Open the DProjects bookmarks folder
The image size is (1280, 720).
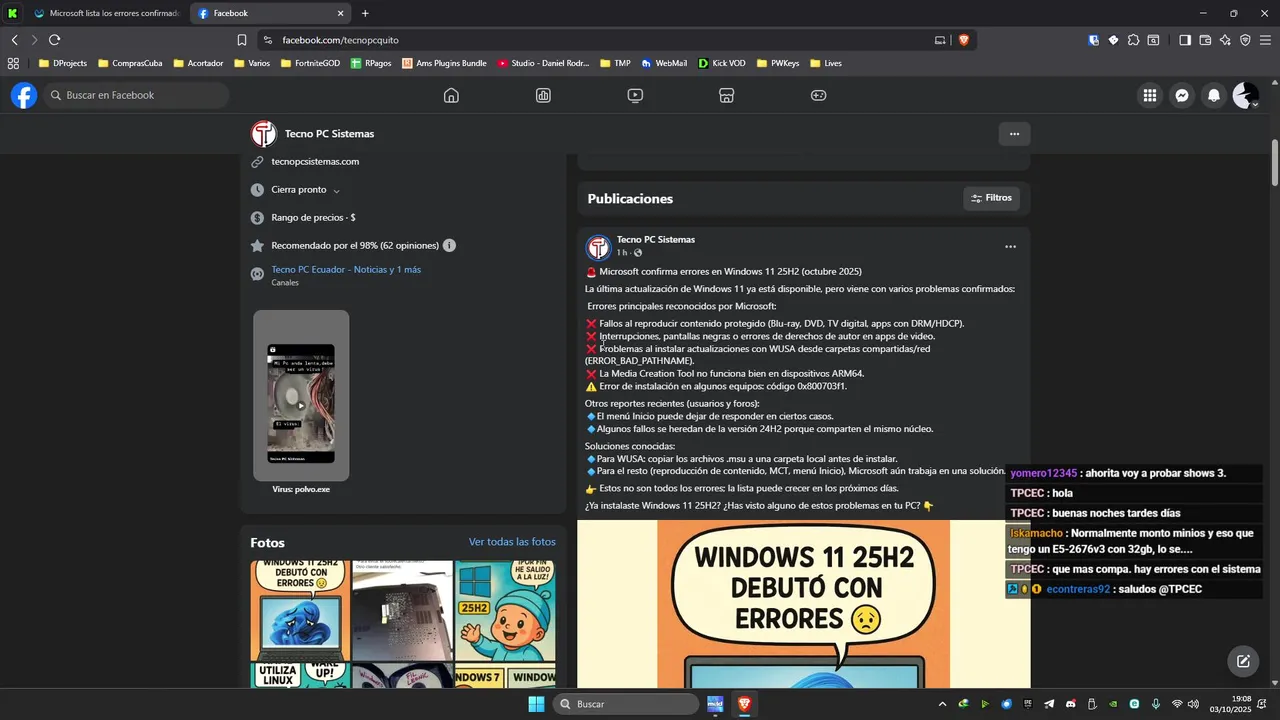point(63,63)
